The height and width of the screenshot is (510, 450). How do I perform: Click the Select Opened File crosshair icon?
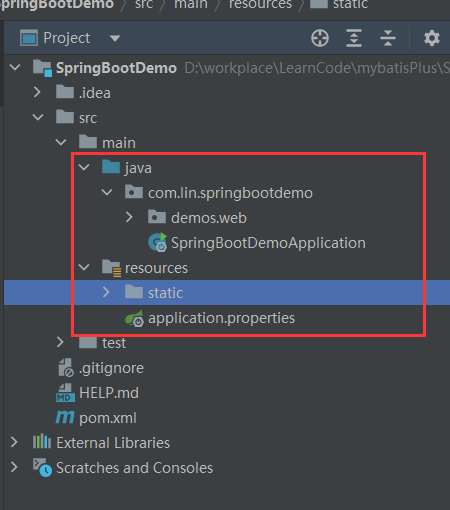[x=320, y=38]
